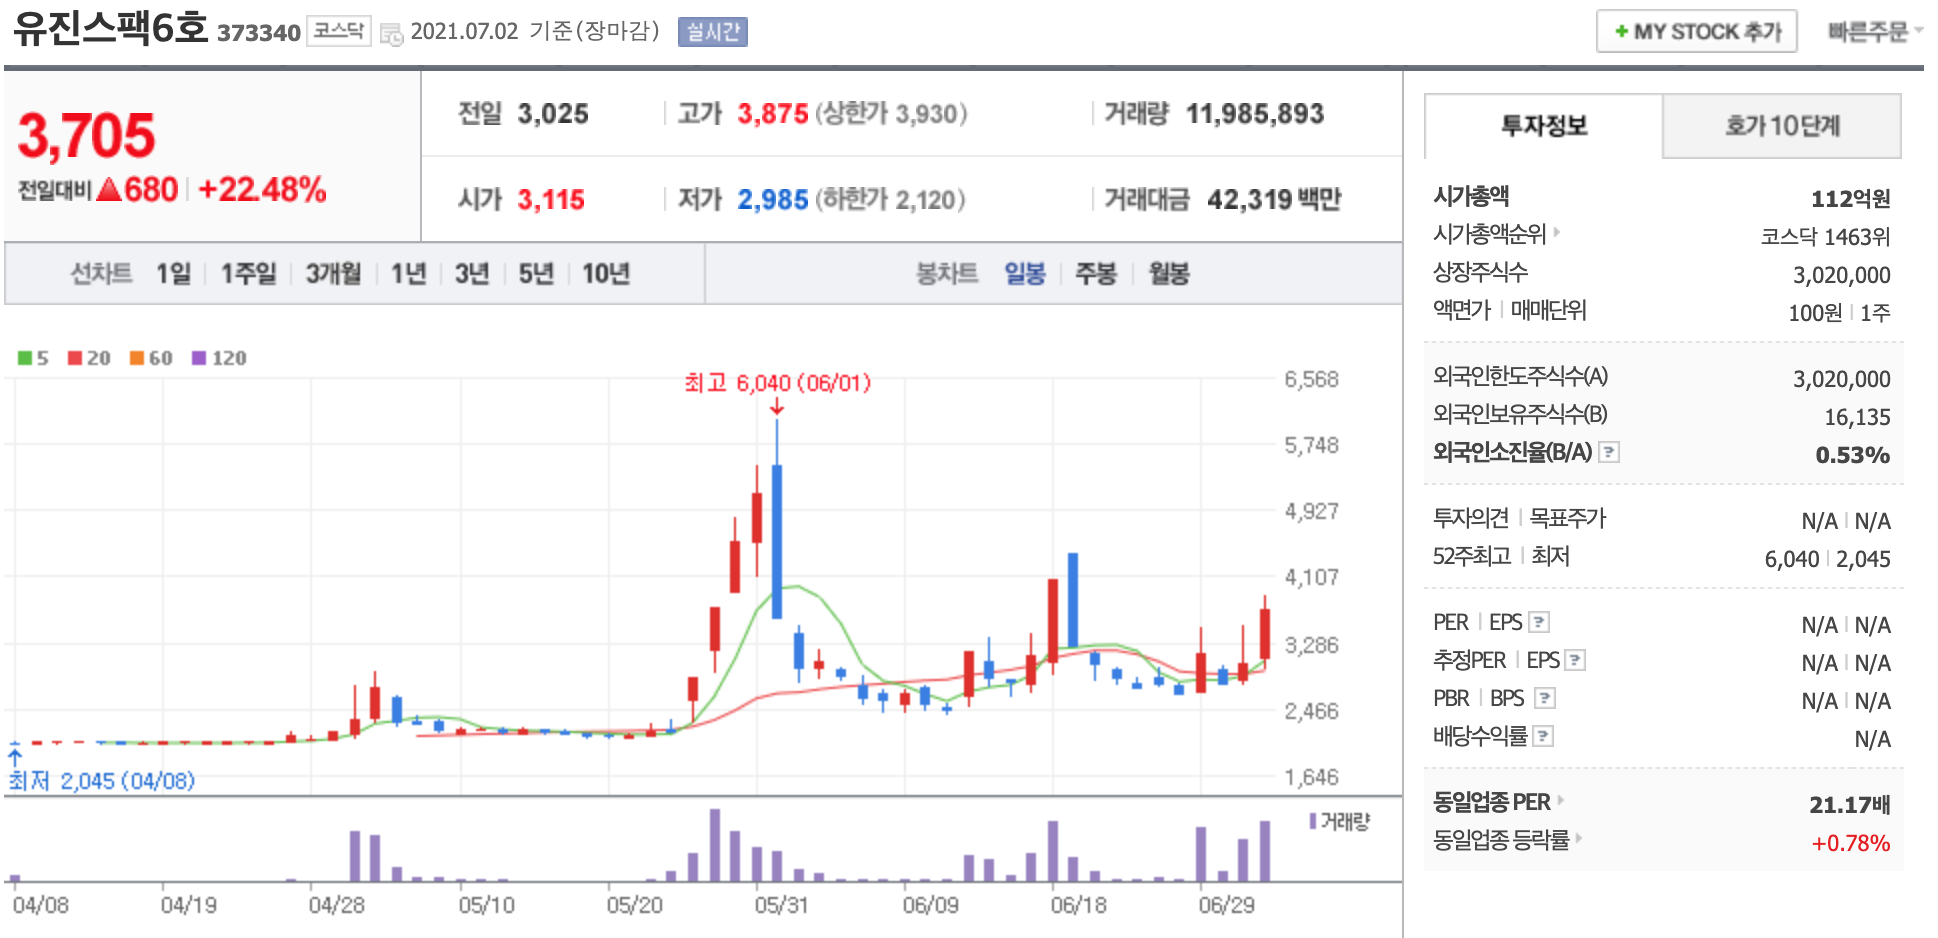Click the tallest volume bar near 05/27
The image size is (1938, 938).
tap(715, 845)
